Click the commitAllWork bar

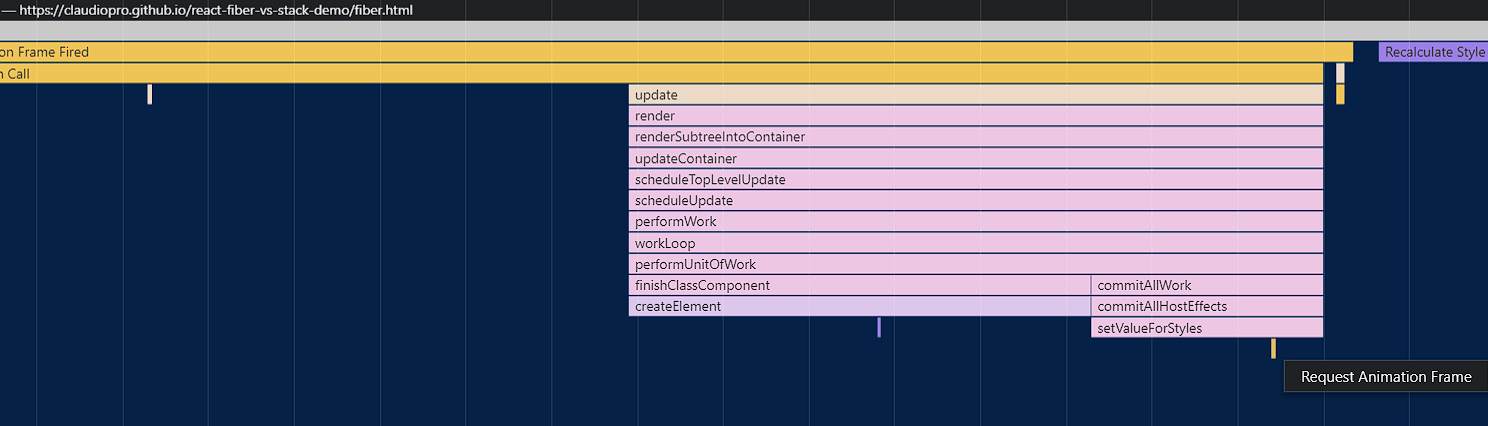pyautogui.click(x=1207, y=286)
